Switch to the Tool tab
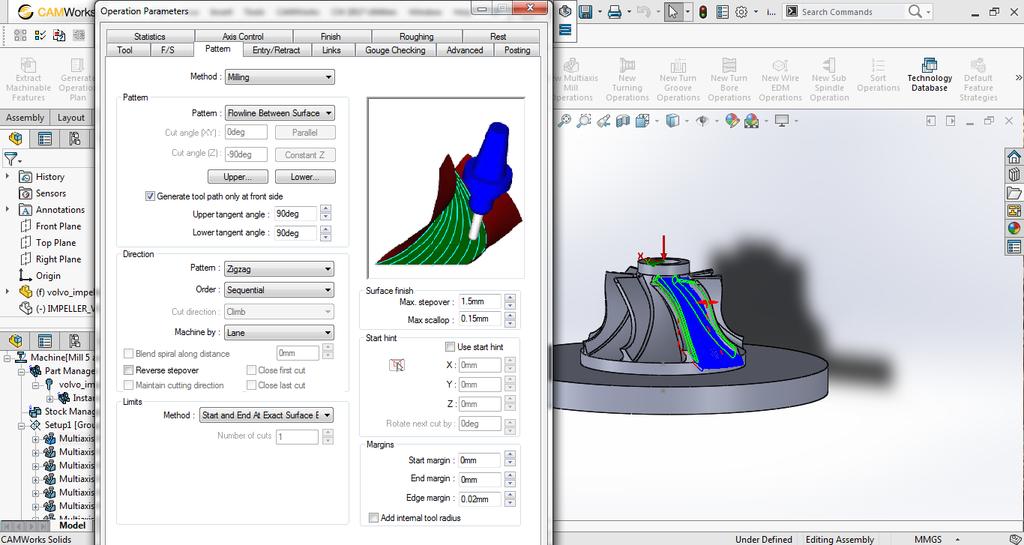Image resolution: width=1024 pixels, height=545 pixels. [x=125, y=50]
